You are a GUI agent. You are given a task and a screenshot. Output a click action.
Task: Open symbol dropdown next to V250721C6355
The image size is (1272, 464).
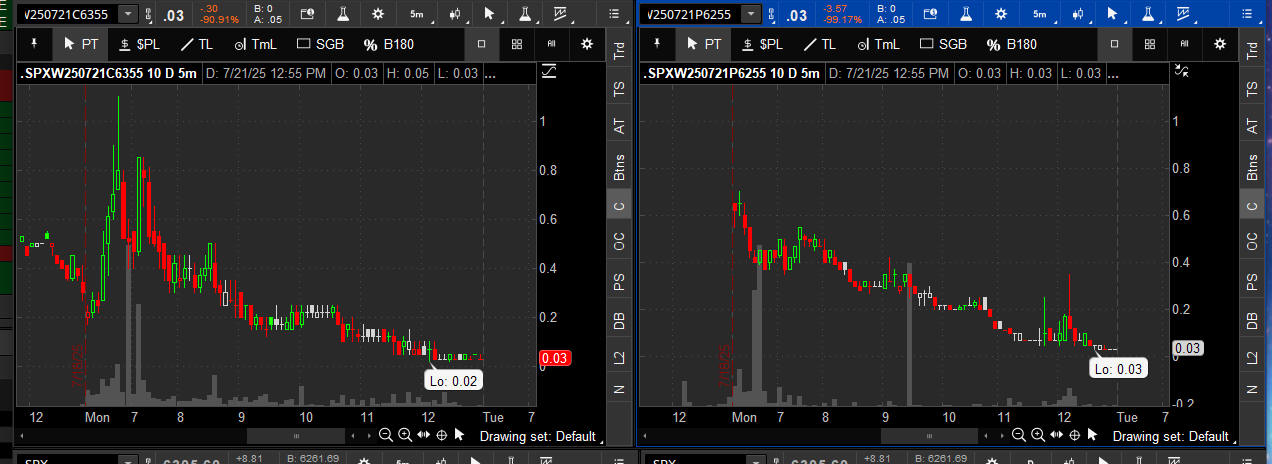click(128, 14)
